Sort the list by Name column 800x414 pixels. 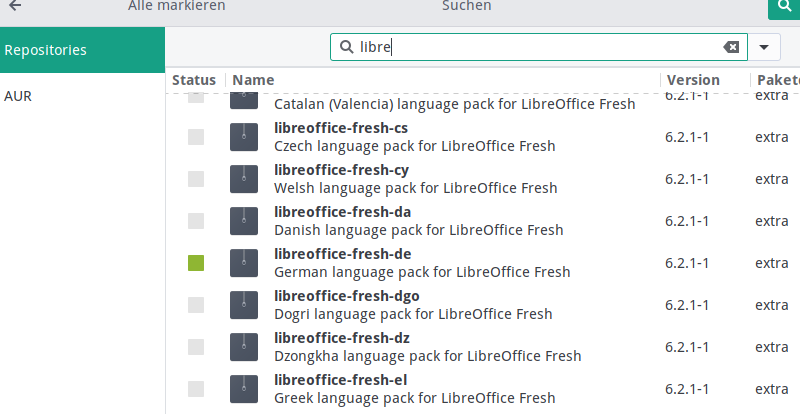click(x=253, y=80)
